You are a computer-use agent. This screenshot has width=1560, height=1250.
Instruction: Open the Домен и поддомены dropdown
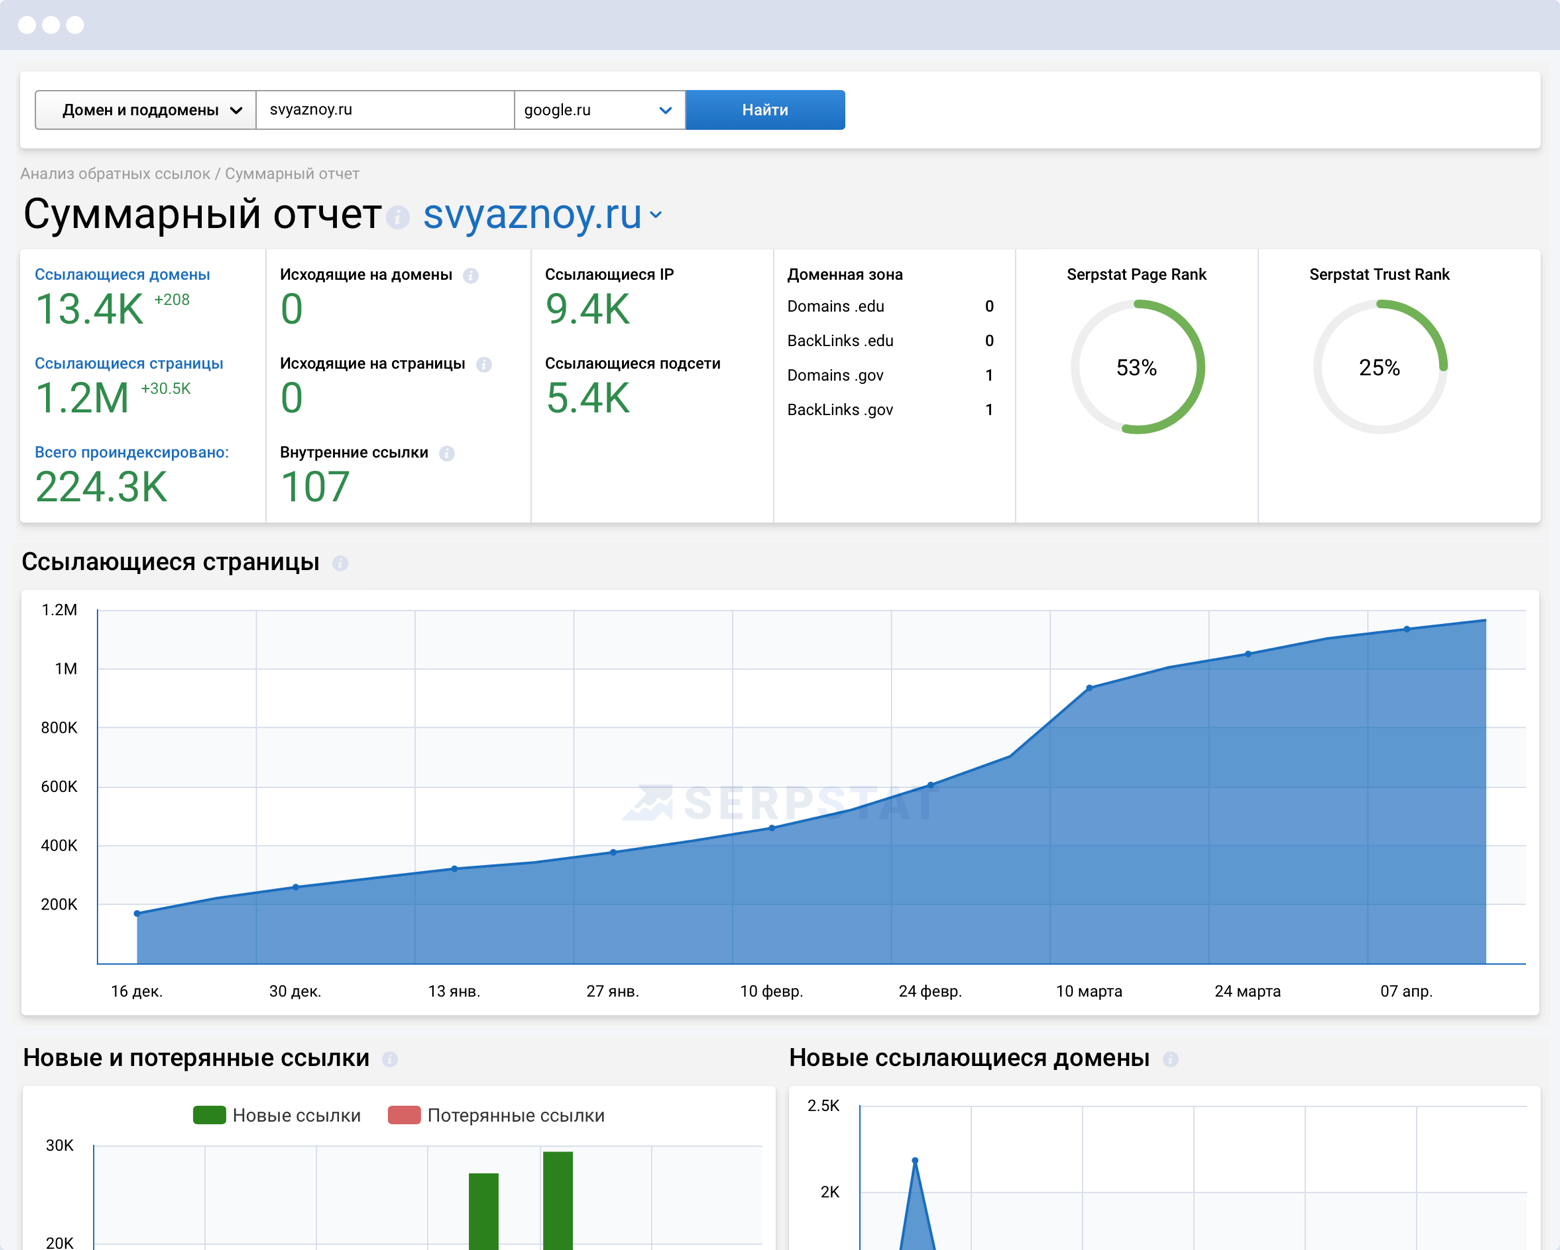coord(146,110)
